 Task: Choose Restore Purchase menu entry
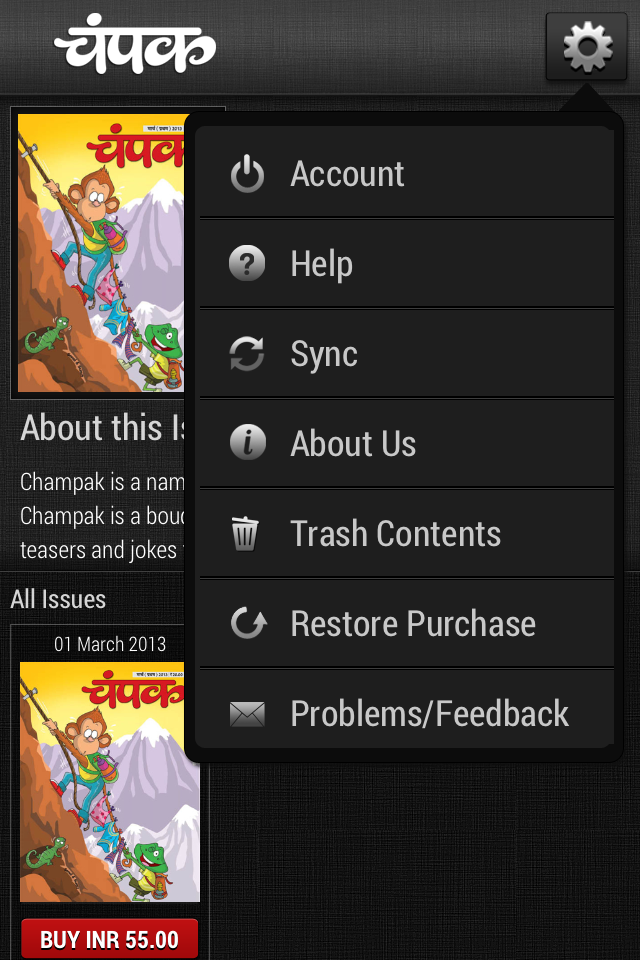click(x=407, y=623)
